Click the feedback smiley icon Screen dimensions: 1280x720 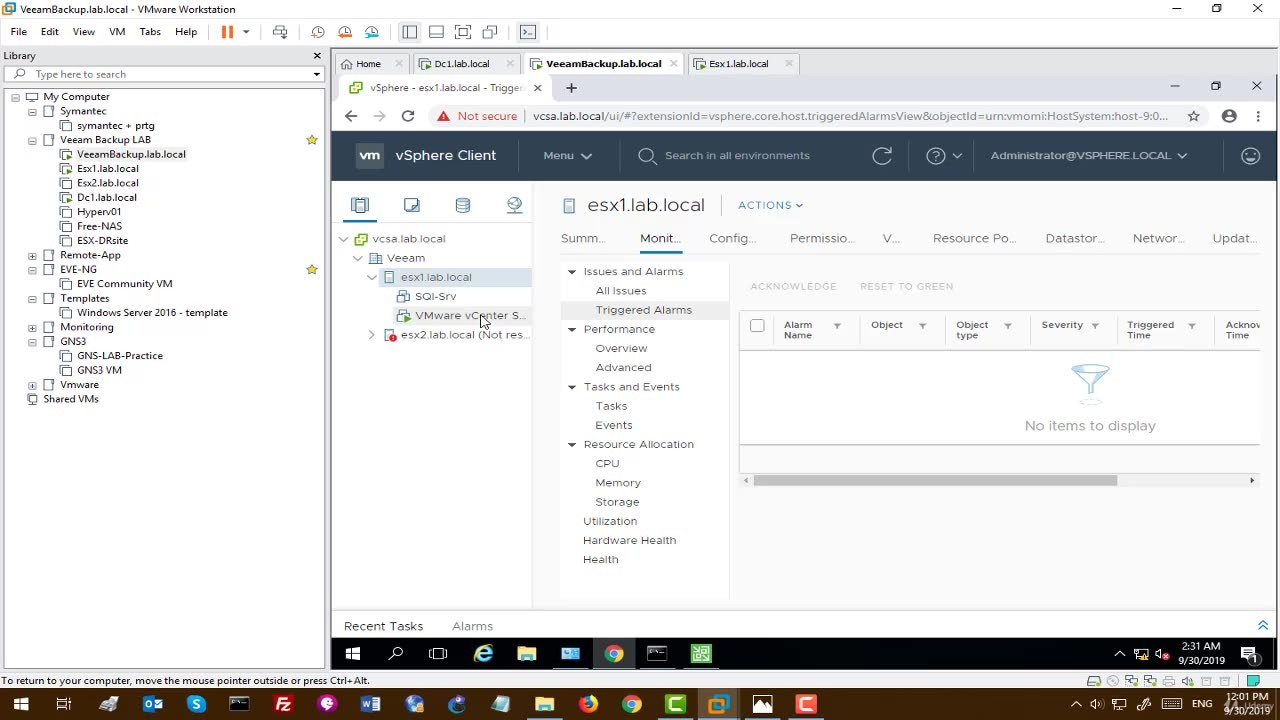[1250, 156]
